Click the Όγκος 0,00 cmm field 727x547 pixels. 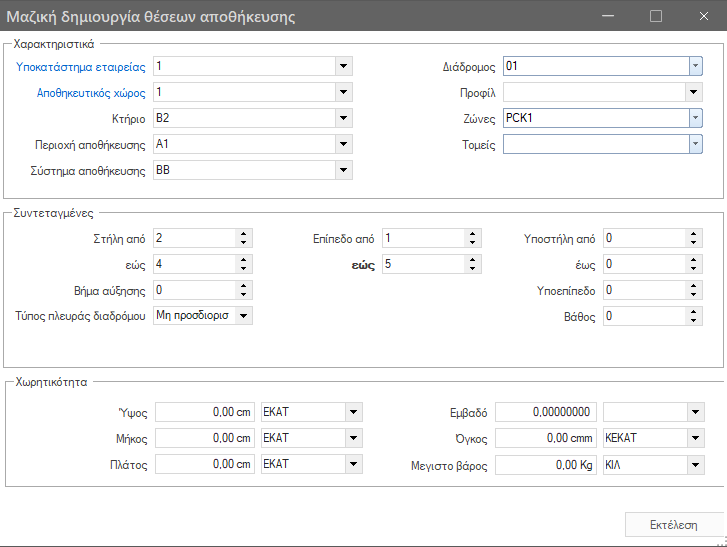(546, 438)
